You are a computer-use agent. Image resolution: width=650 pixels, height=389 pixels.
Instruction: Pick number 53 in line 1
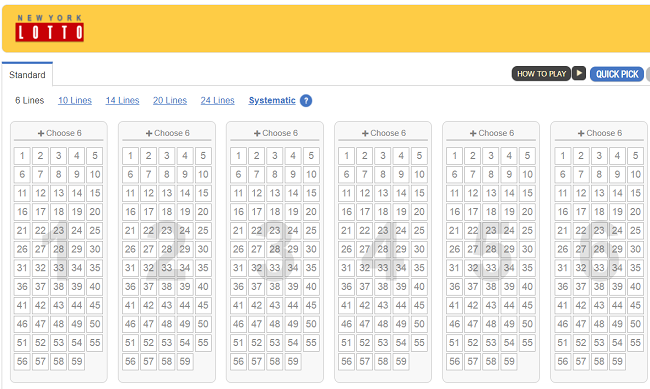58,343
